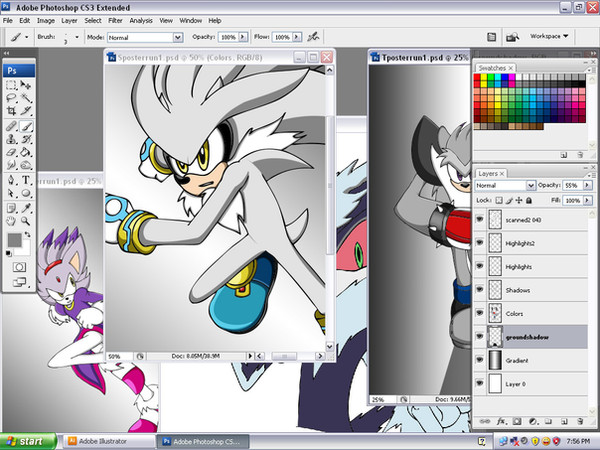Viewport: 600px width, 450px height.
Task: Open the Workspace dropdown
Action: click(549, 36)
